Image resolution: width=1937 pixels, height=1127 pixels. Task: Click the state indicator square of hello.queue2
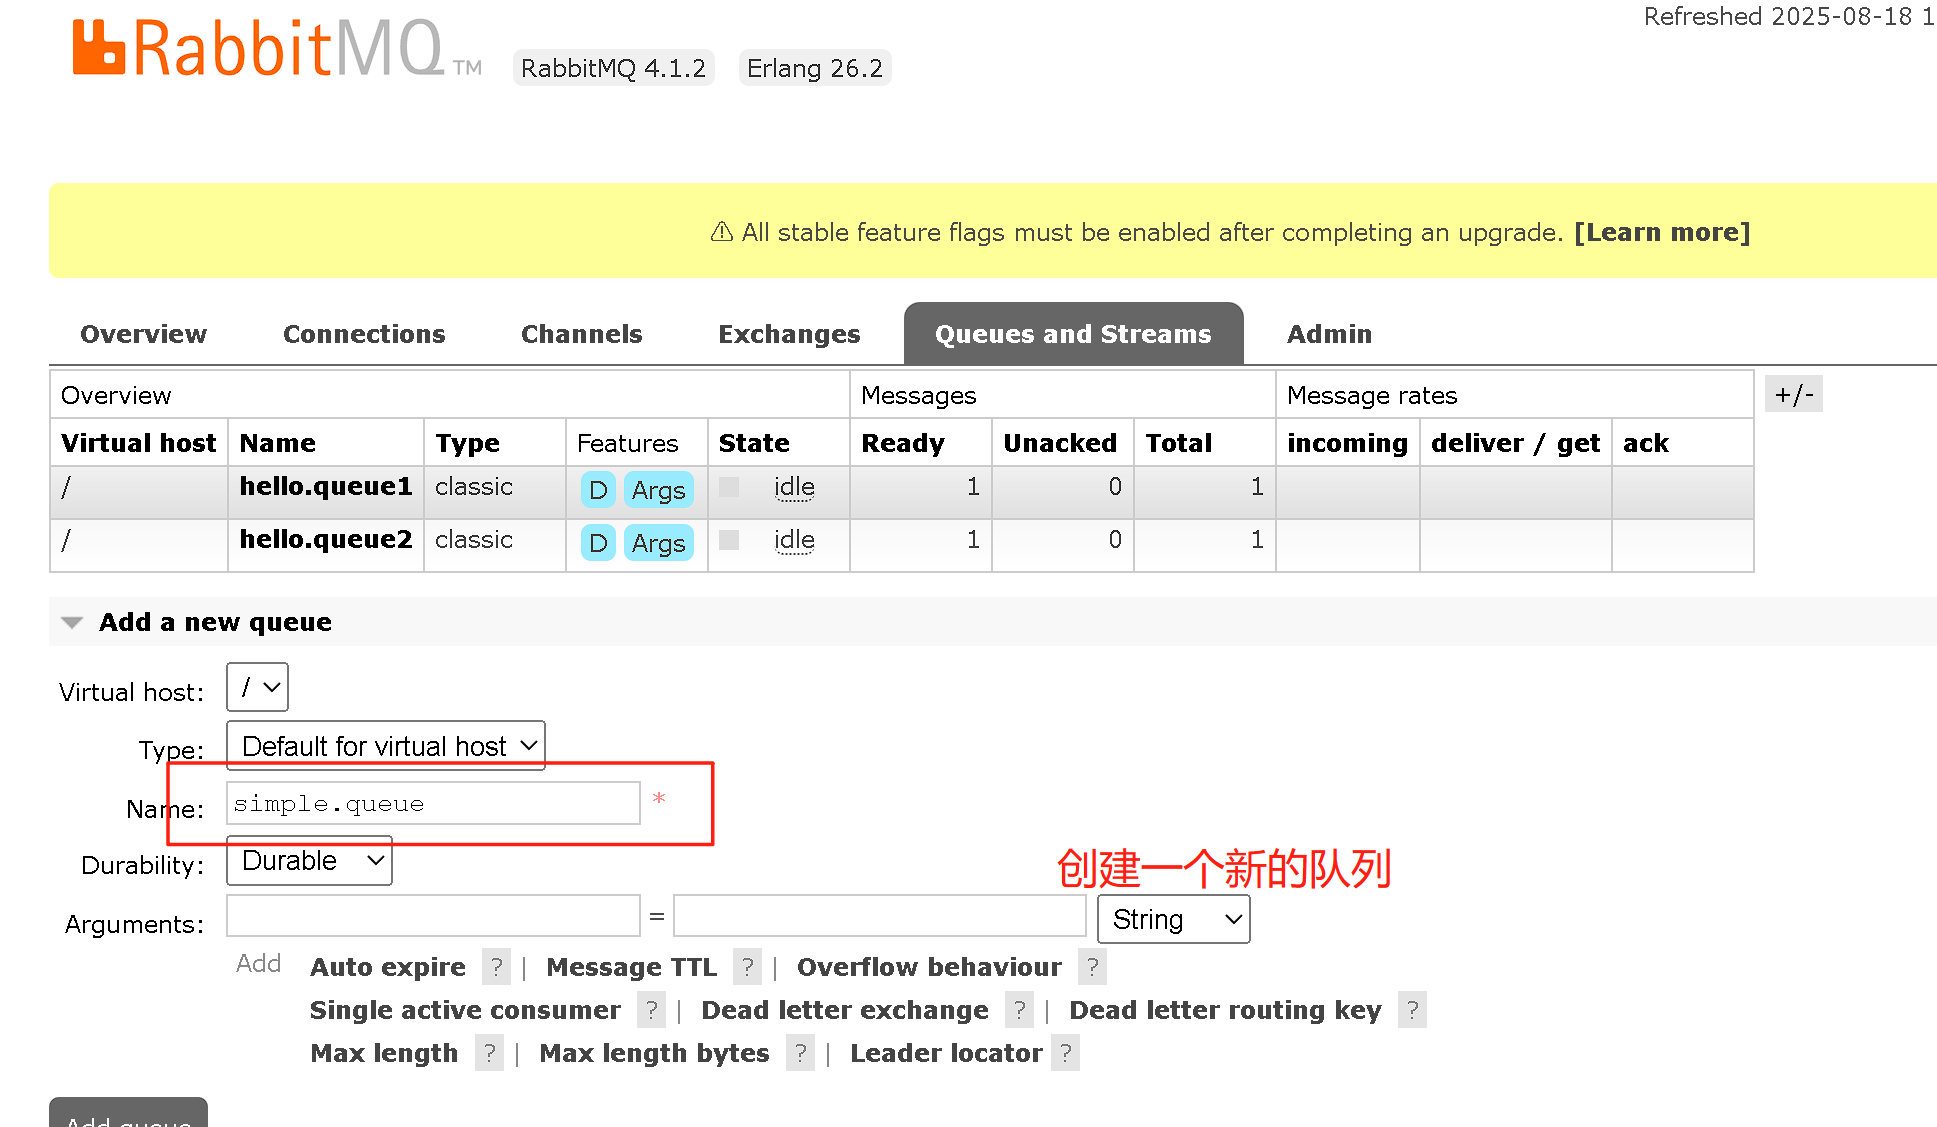click(x=729, y=540)
